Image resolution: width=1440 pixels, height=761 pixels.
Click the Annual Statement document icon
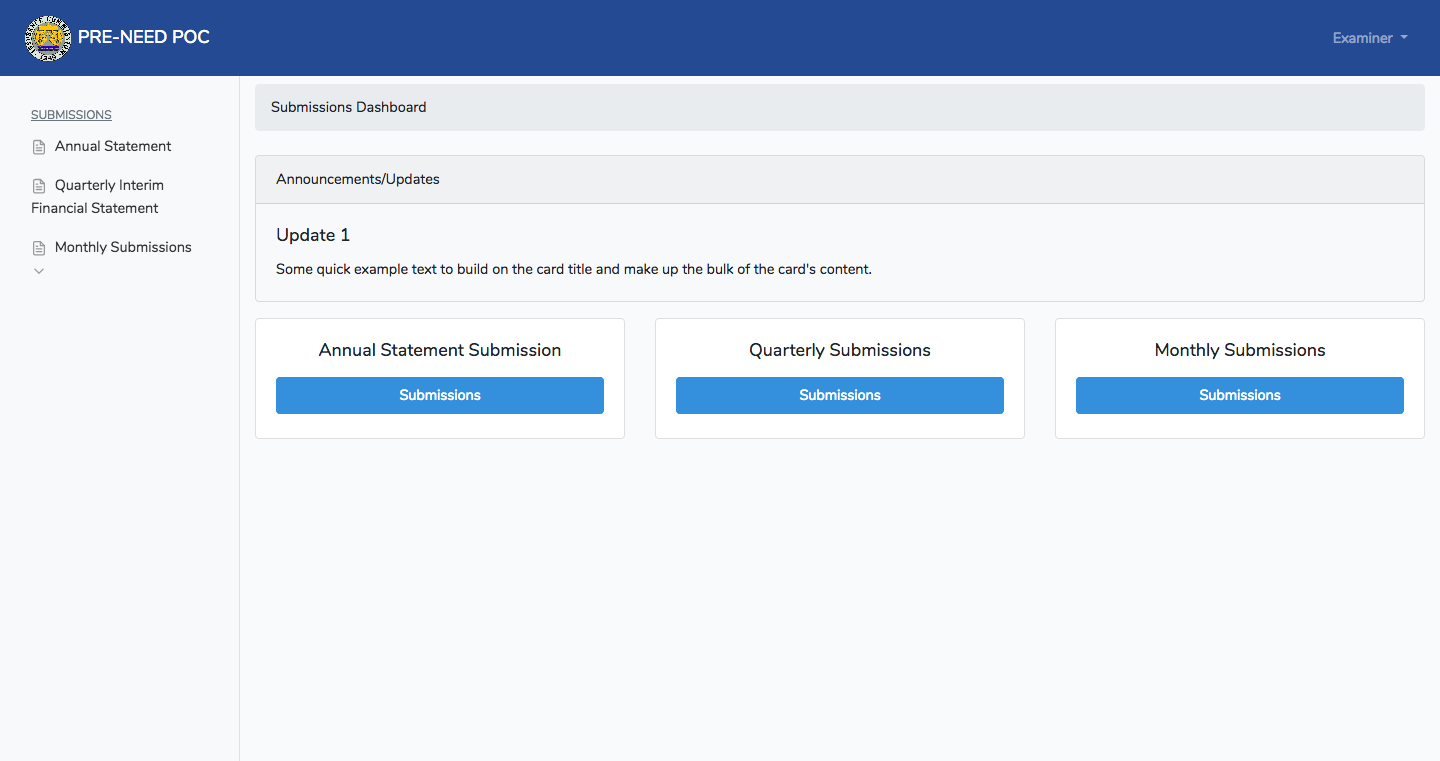39,147
